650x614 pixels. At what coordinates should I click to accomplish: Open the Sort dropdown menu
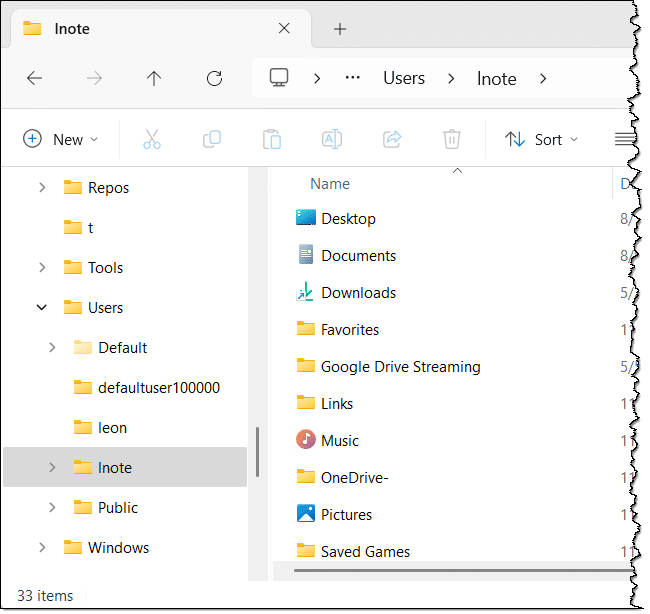tap(542, 139)
